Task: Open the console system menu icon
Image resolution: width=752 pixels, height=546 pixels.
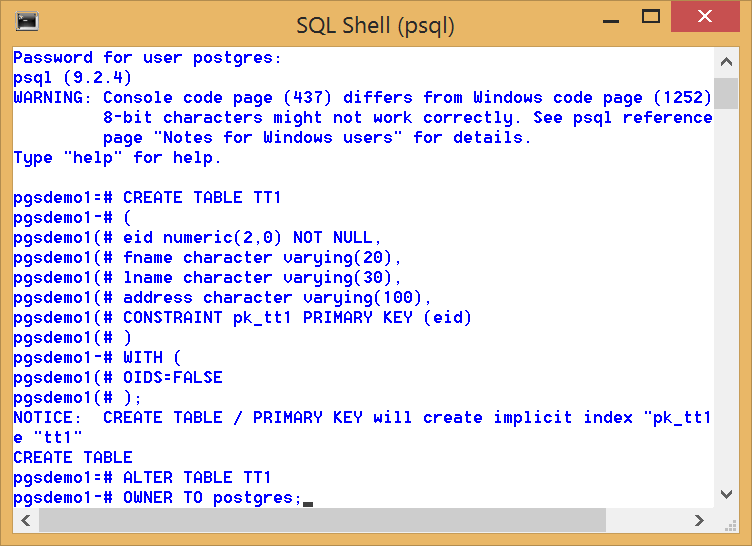Action: point(27,21)
